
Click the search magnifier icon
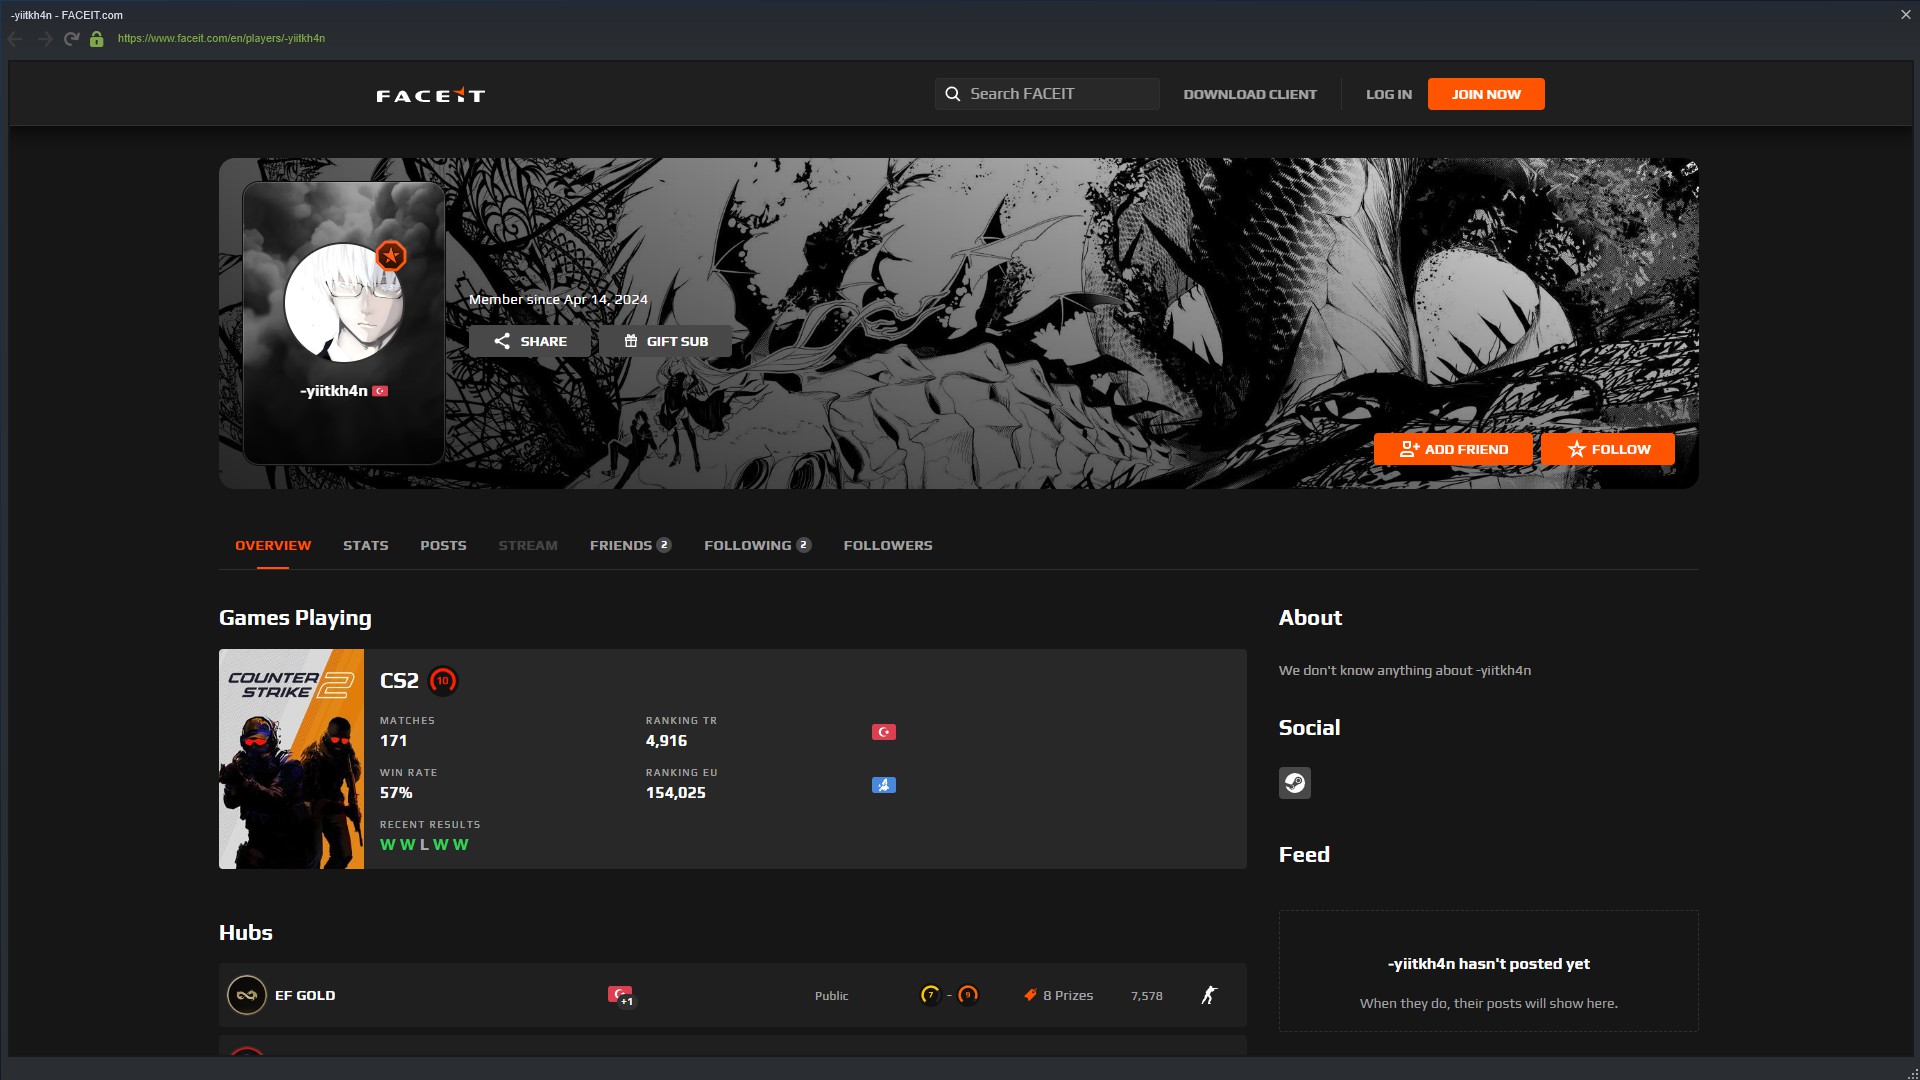pyautogui.click(x=952, y=94)
